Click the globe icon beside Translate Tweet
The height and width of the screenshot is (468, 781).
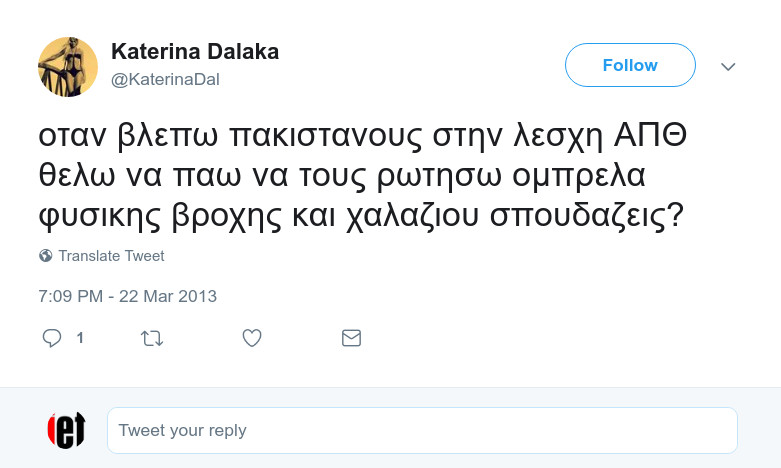tap(46, 256)
